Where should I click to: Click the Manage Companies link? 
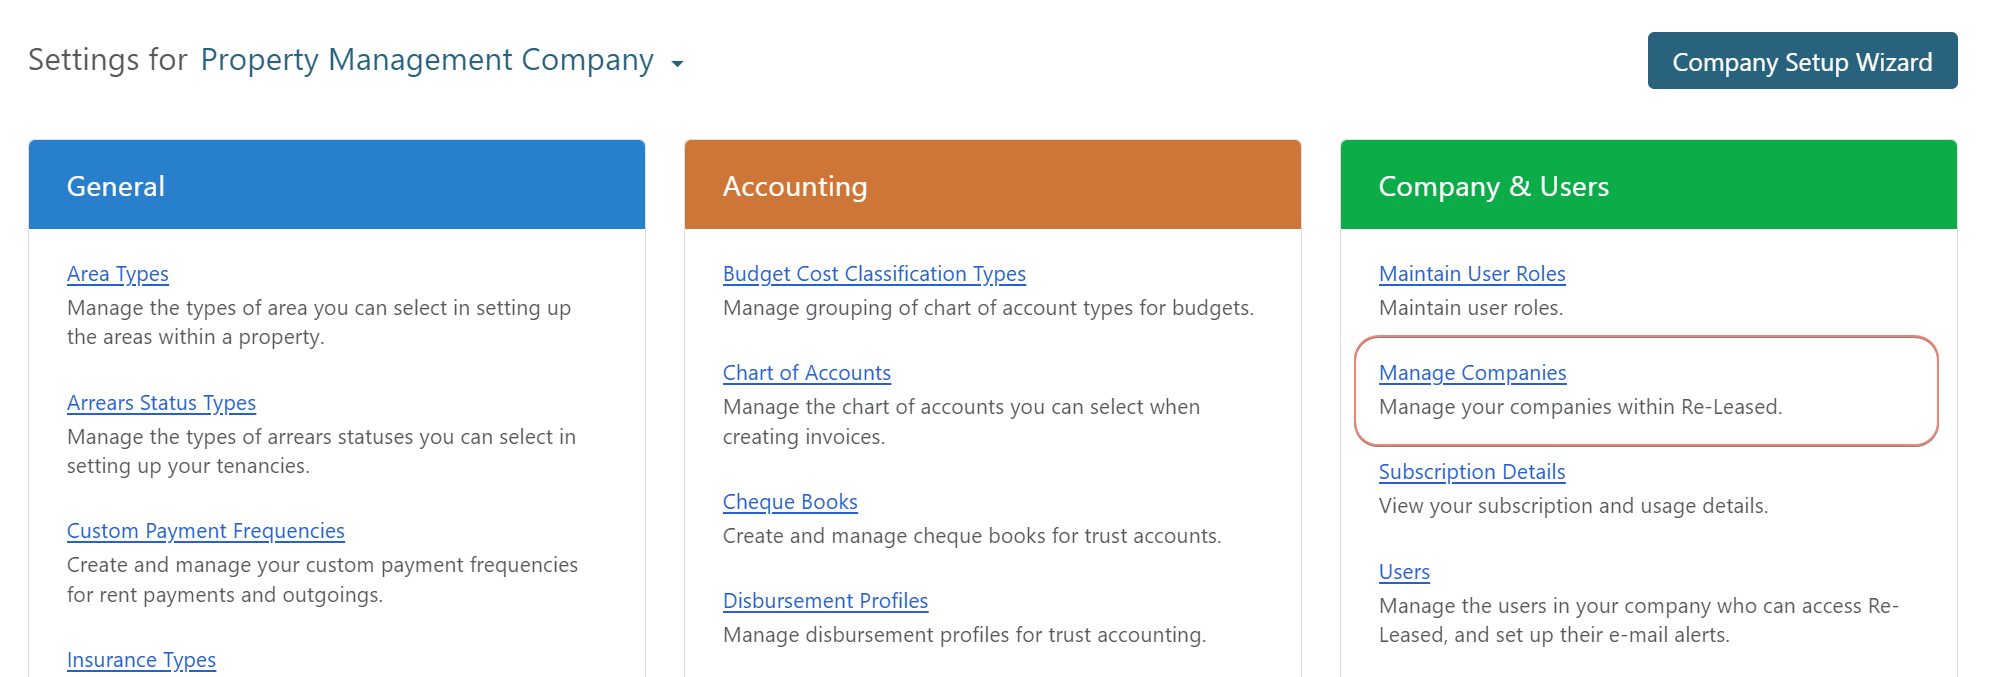click(1472, 373)
